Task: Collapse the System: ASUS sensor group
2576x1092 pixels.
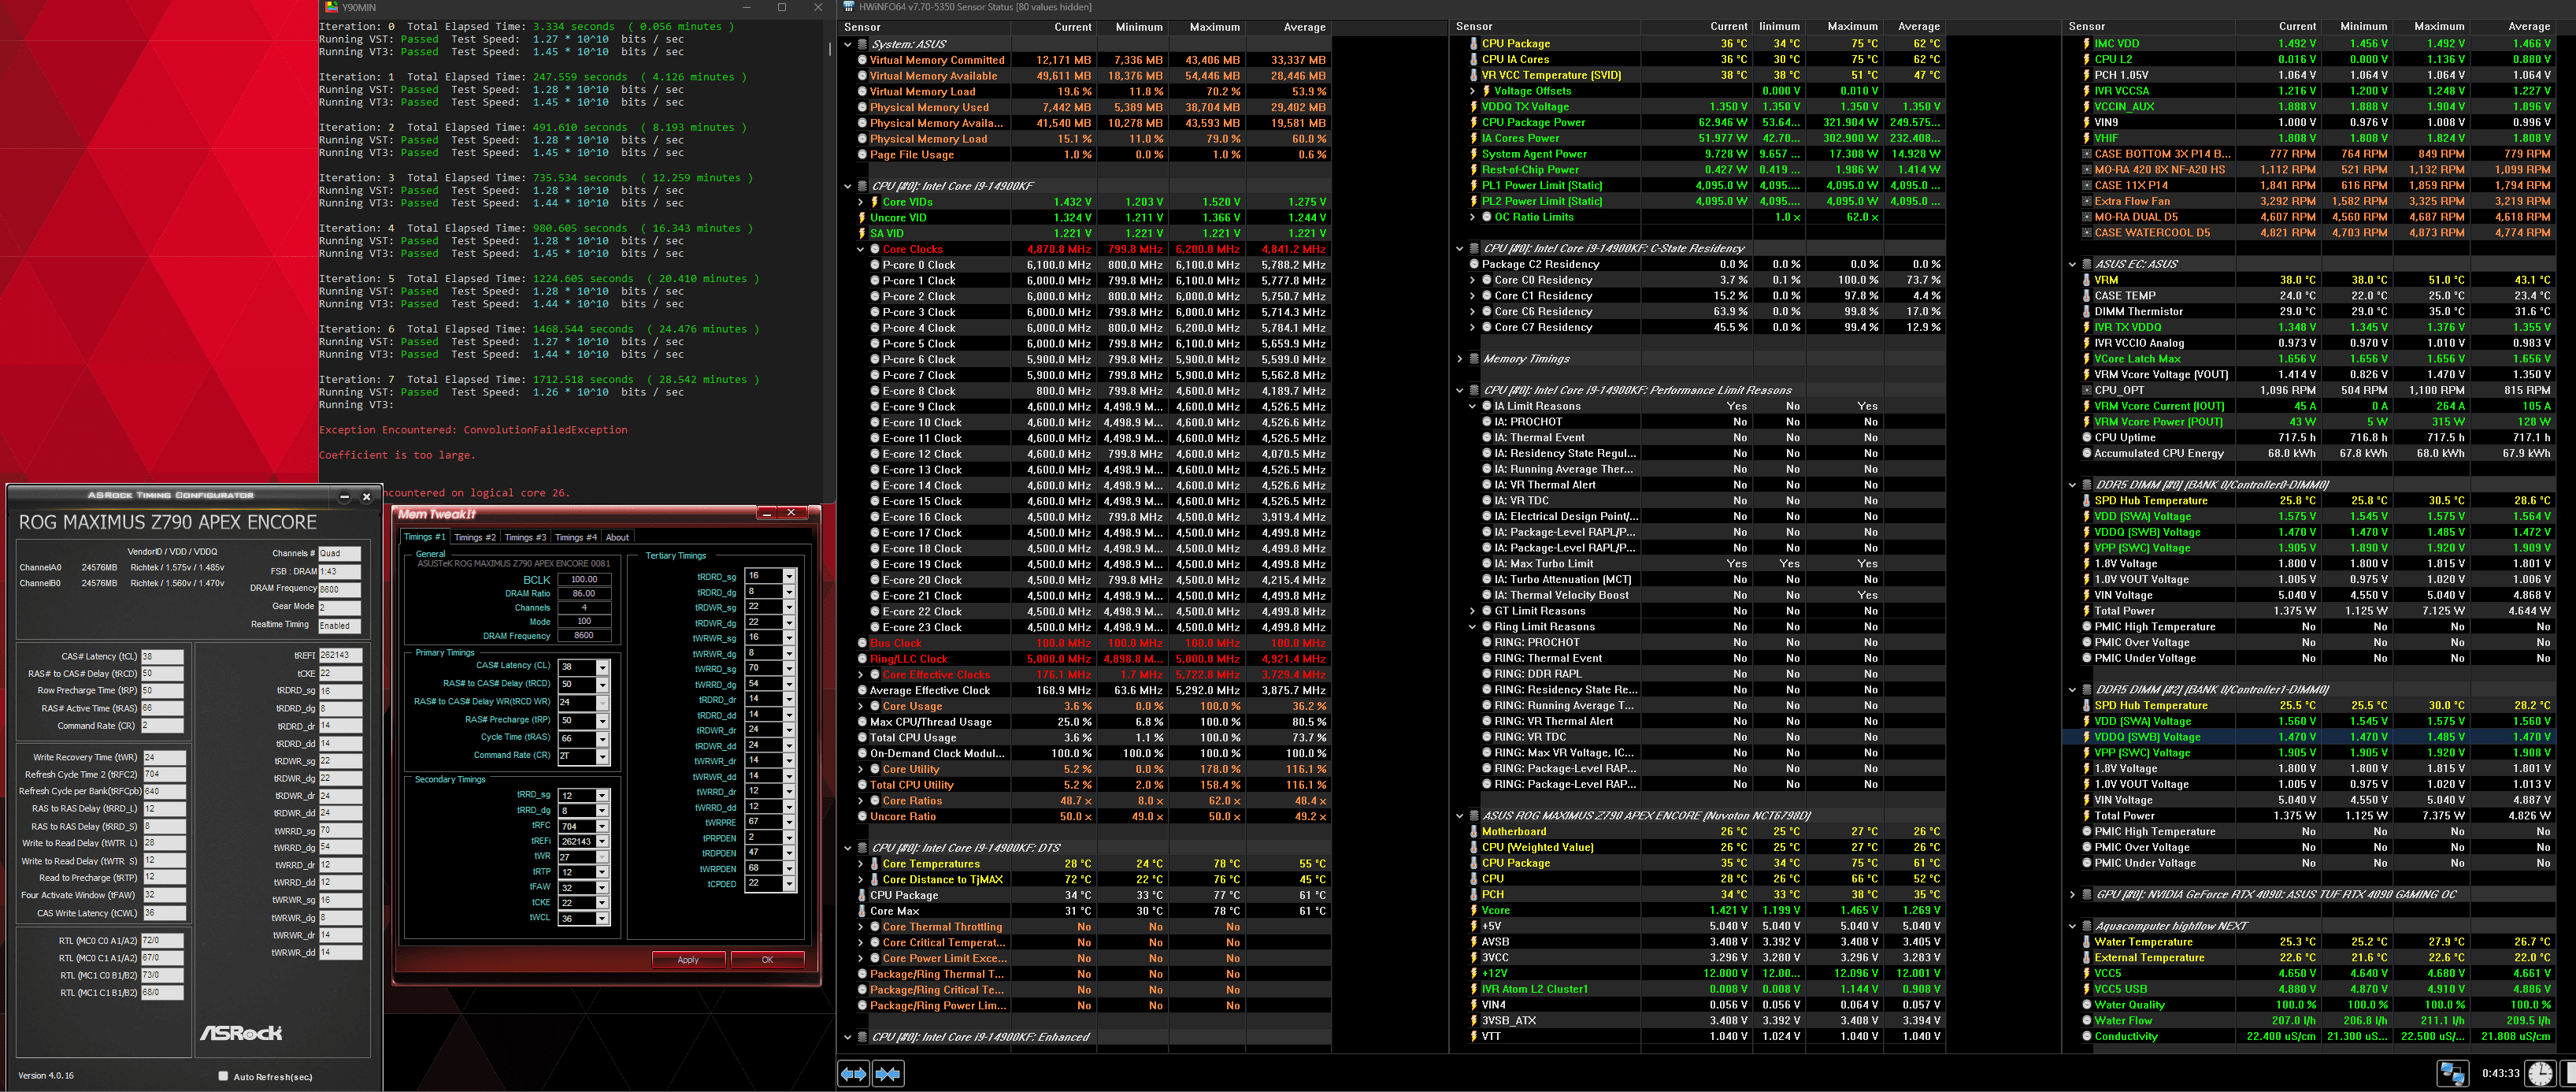Action: (848, 44)
